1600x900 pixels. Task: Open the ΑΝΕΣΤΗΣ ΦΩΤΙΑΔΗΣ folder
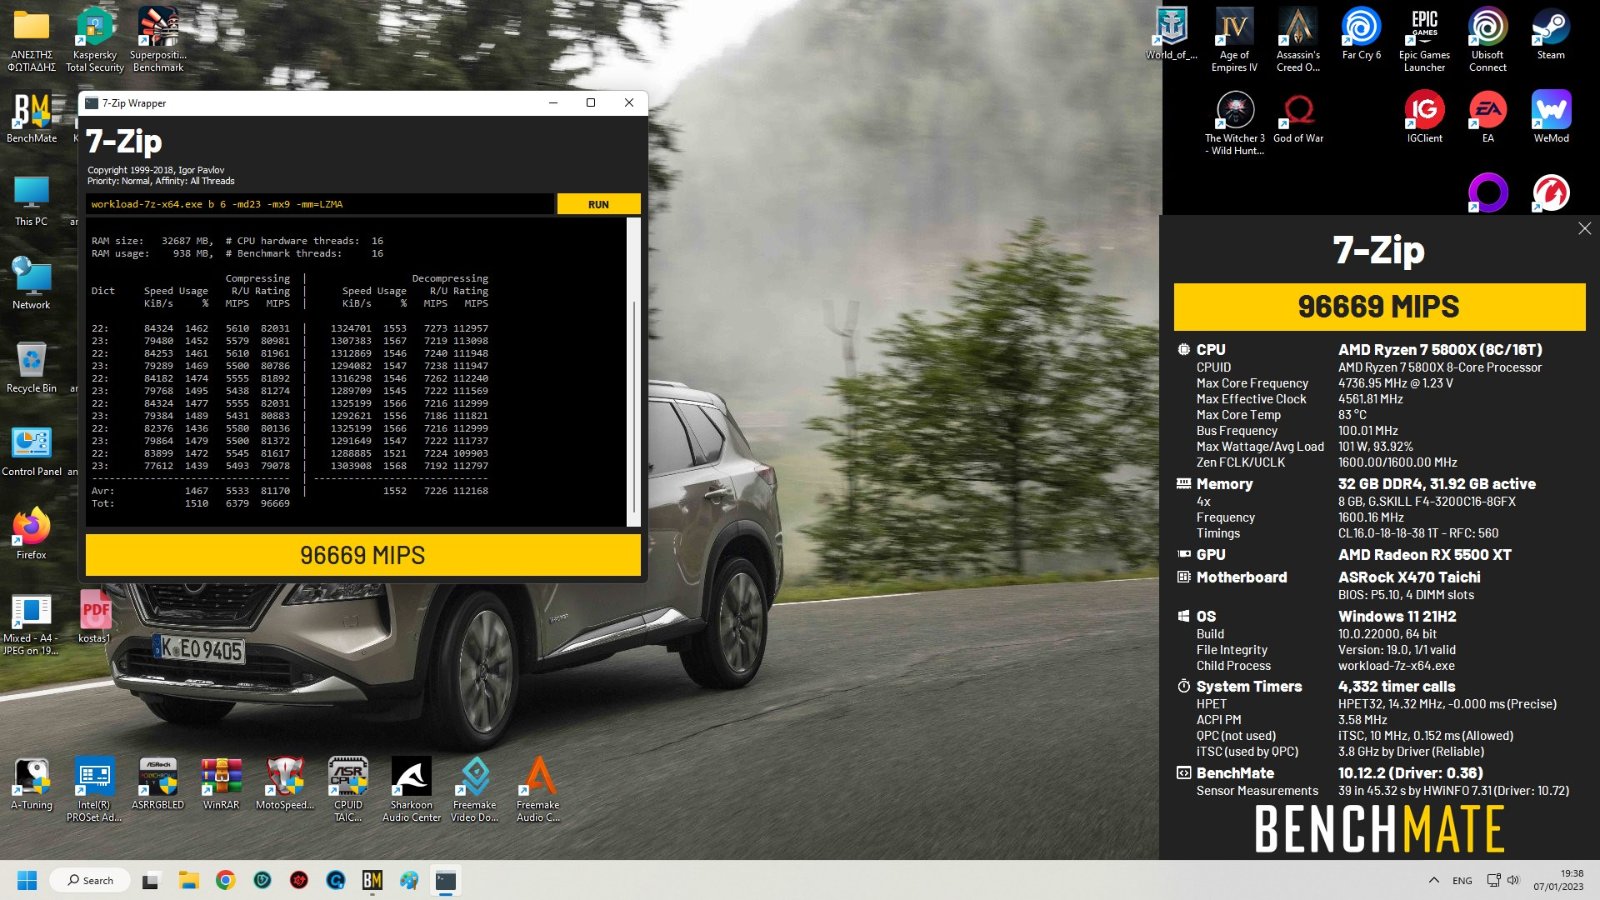coord(31,41)
